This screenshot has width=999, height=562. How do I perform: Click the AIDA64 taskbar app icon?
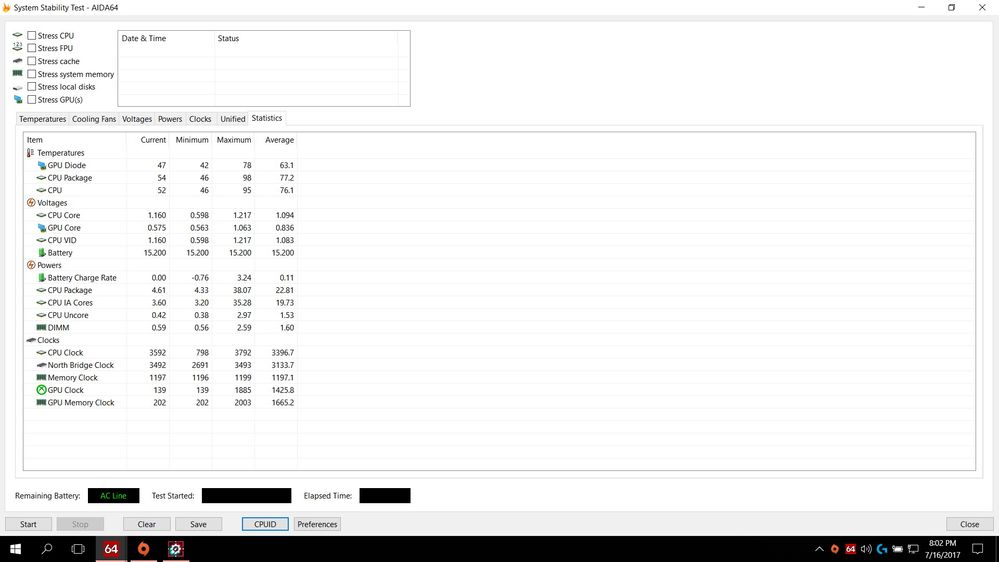pos(111,549)
